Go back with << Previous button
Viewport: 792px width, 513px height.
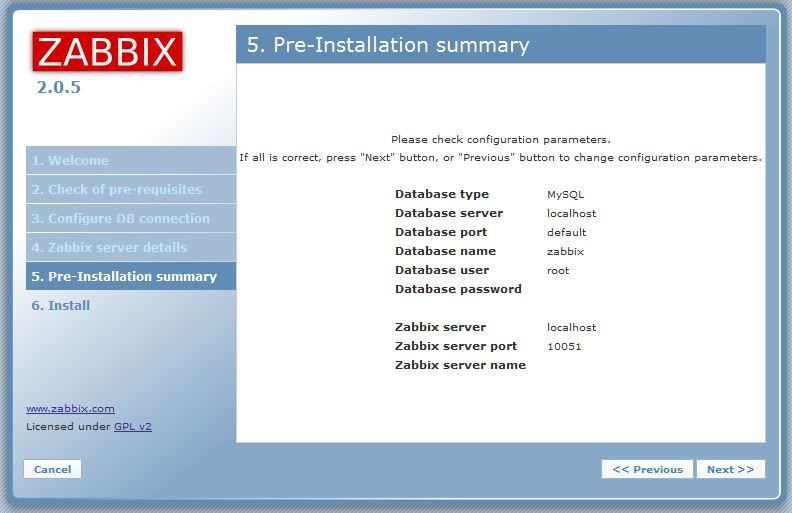(648, 469)
